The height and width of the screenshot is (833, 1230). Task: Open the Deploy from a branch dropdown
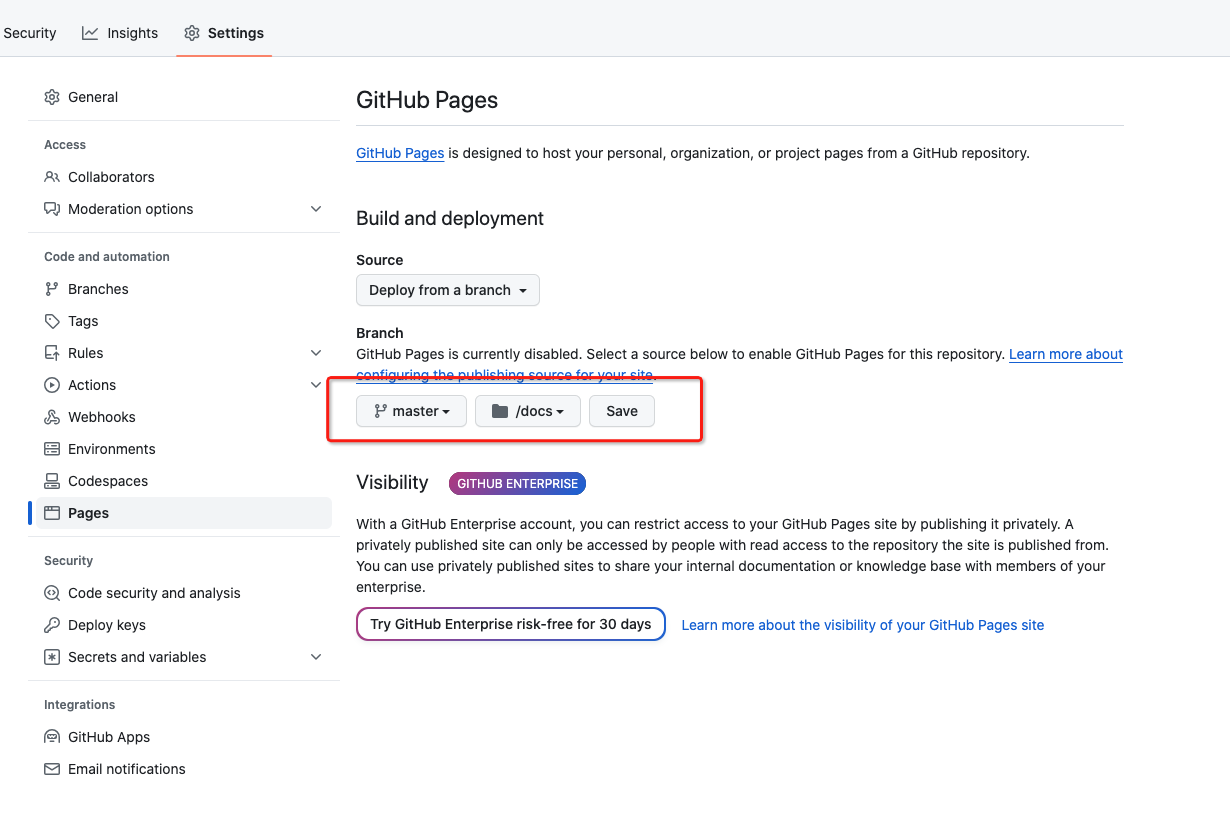point(447,290)
